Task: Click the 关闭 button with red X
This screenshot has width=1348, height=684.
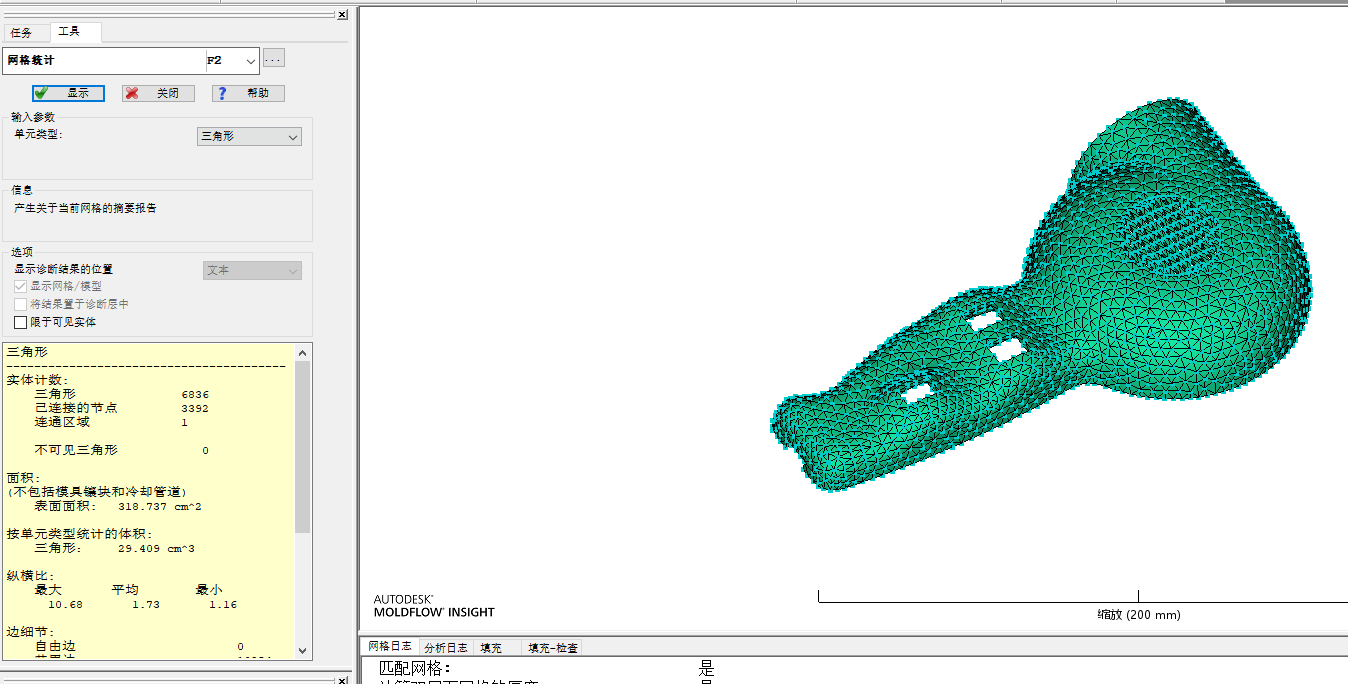Action: (x=158, y=93)
